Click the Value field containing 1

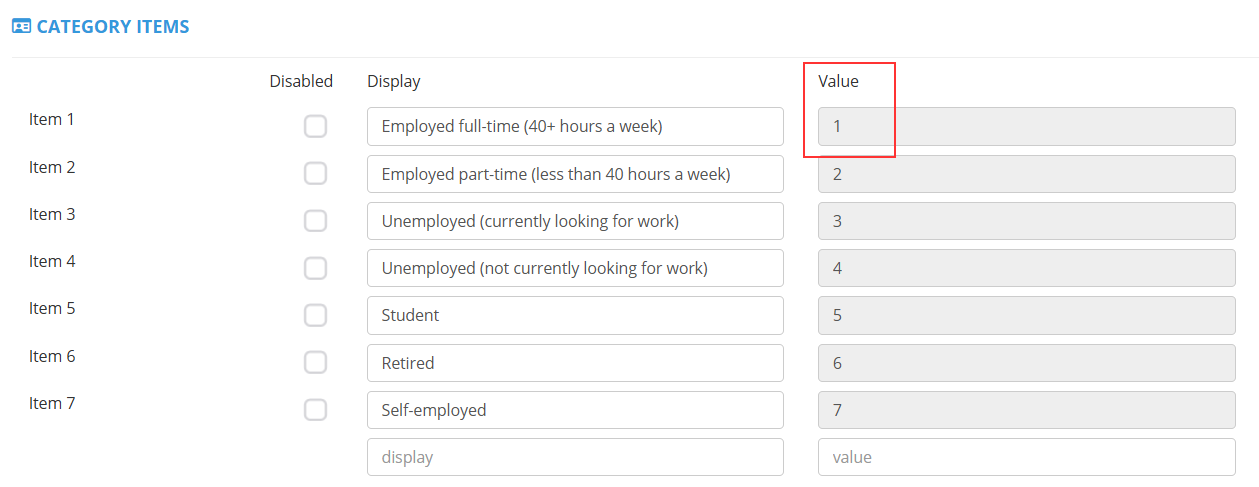pos(1026,126)
